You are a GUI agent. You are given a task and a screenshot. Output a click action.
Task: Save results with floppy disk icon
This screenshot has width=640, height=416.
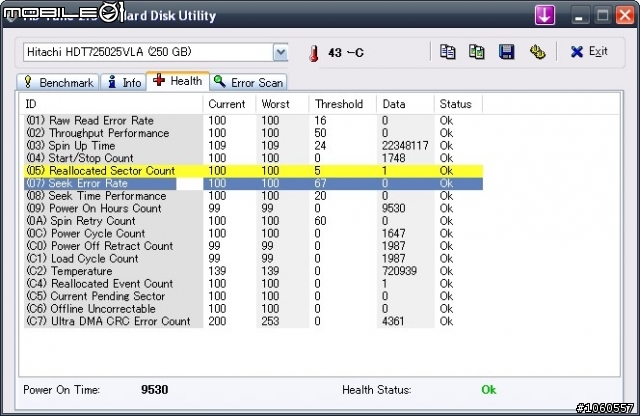coord(507,52)
